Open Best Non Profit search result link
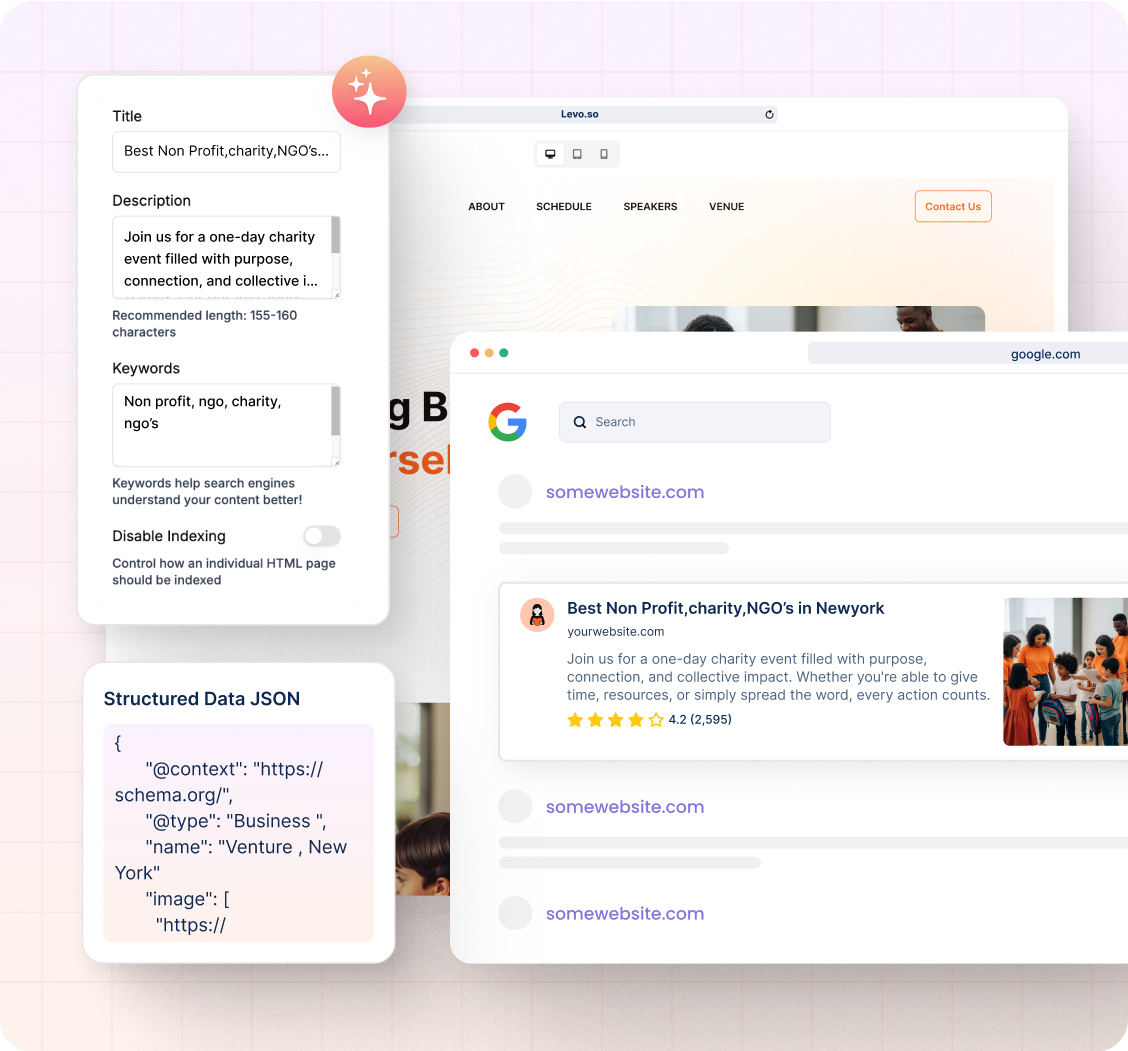This screenshot has width=1128, height=1051. pos(725,608)
